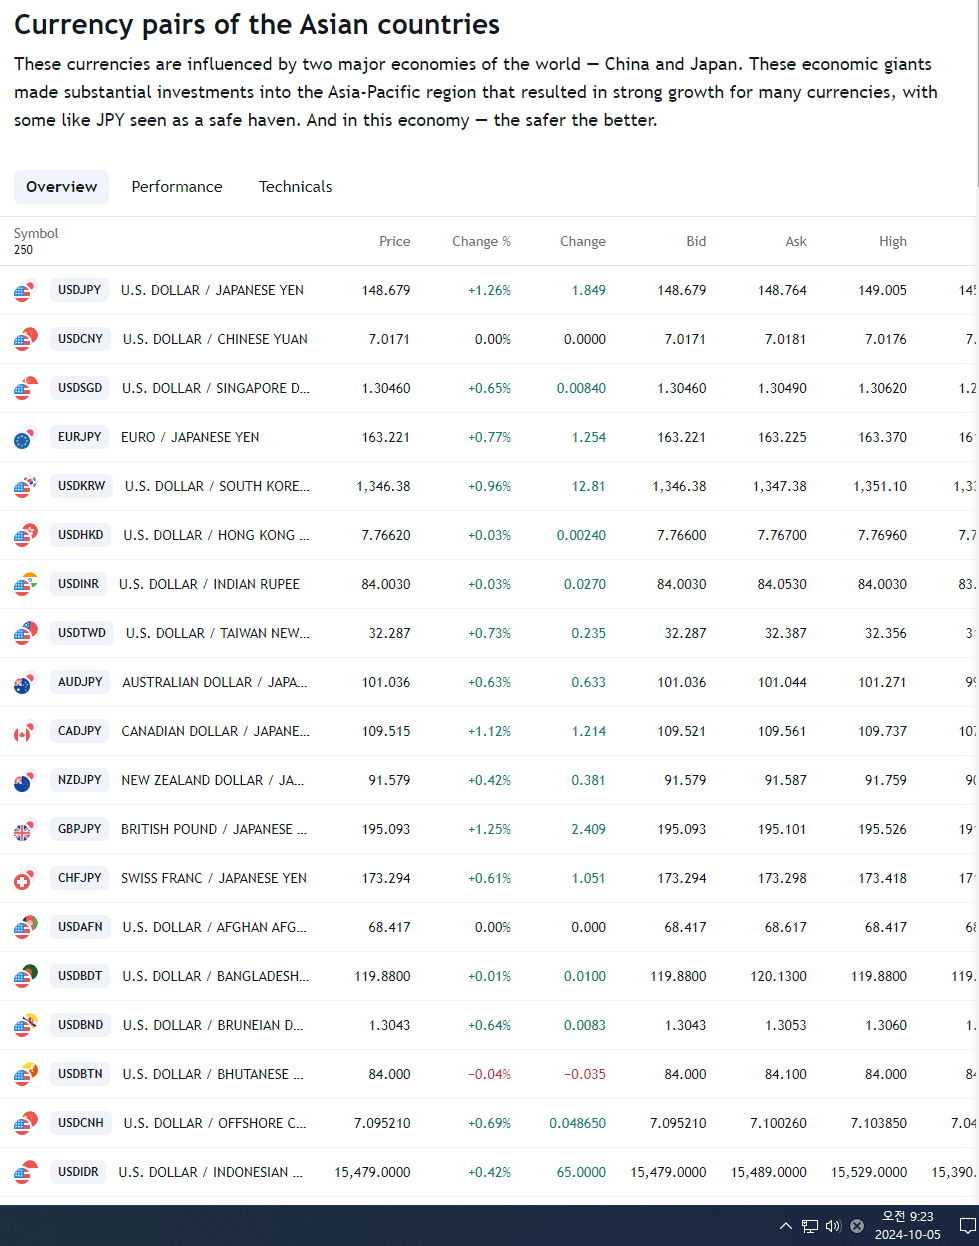The image size is (979, 1246).
Task: Switch to the Performance tab
Action: (x=177, y=187)
